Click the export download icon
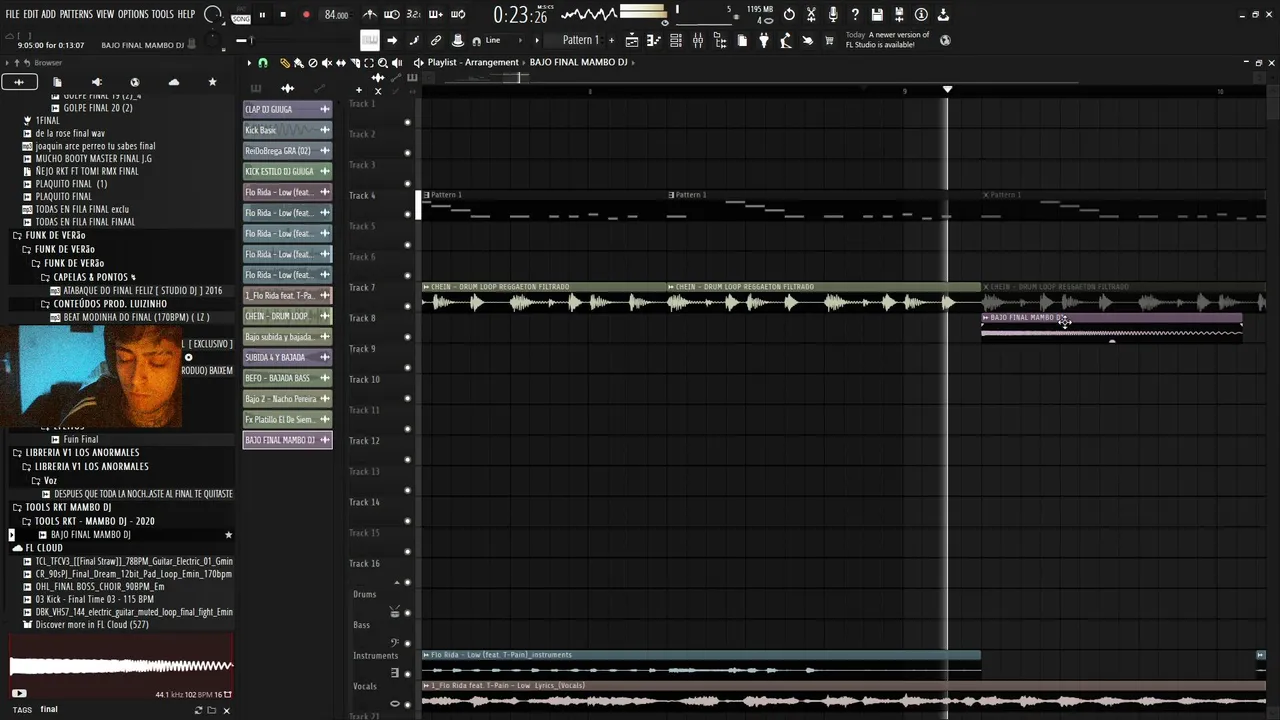 pos(943,15)
